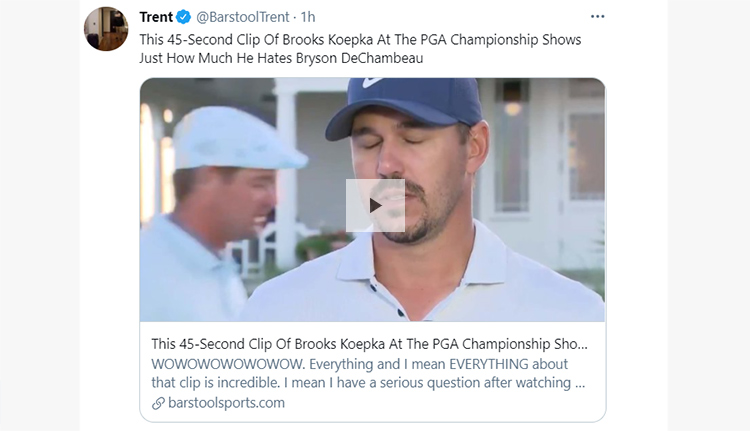Open the @BarstoolTrent handle link
This screenshot has width=750, height=431.
pos(243,17)
